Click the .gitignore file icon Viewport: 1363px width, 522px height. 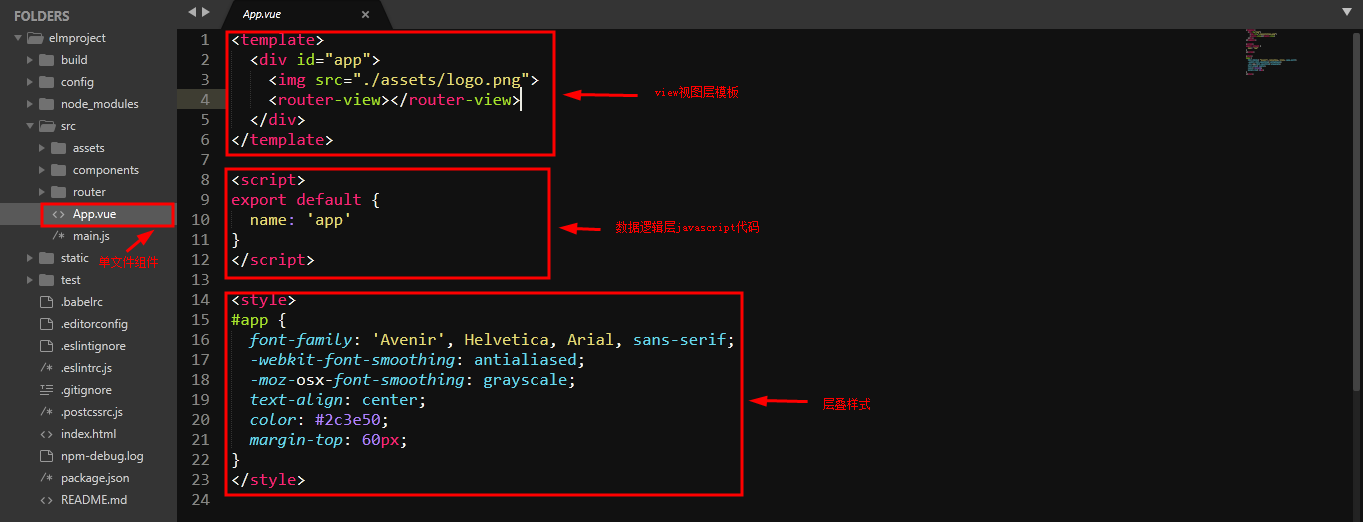click(x=46, y=390)
